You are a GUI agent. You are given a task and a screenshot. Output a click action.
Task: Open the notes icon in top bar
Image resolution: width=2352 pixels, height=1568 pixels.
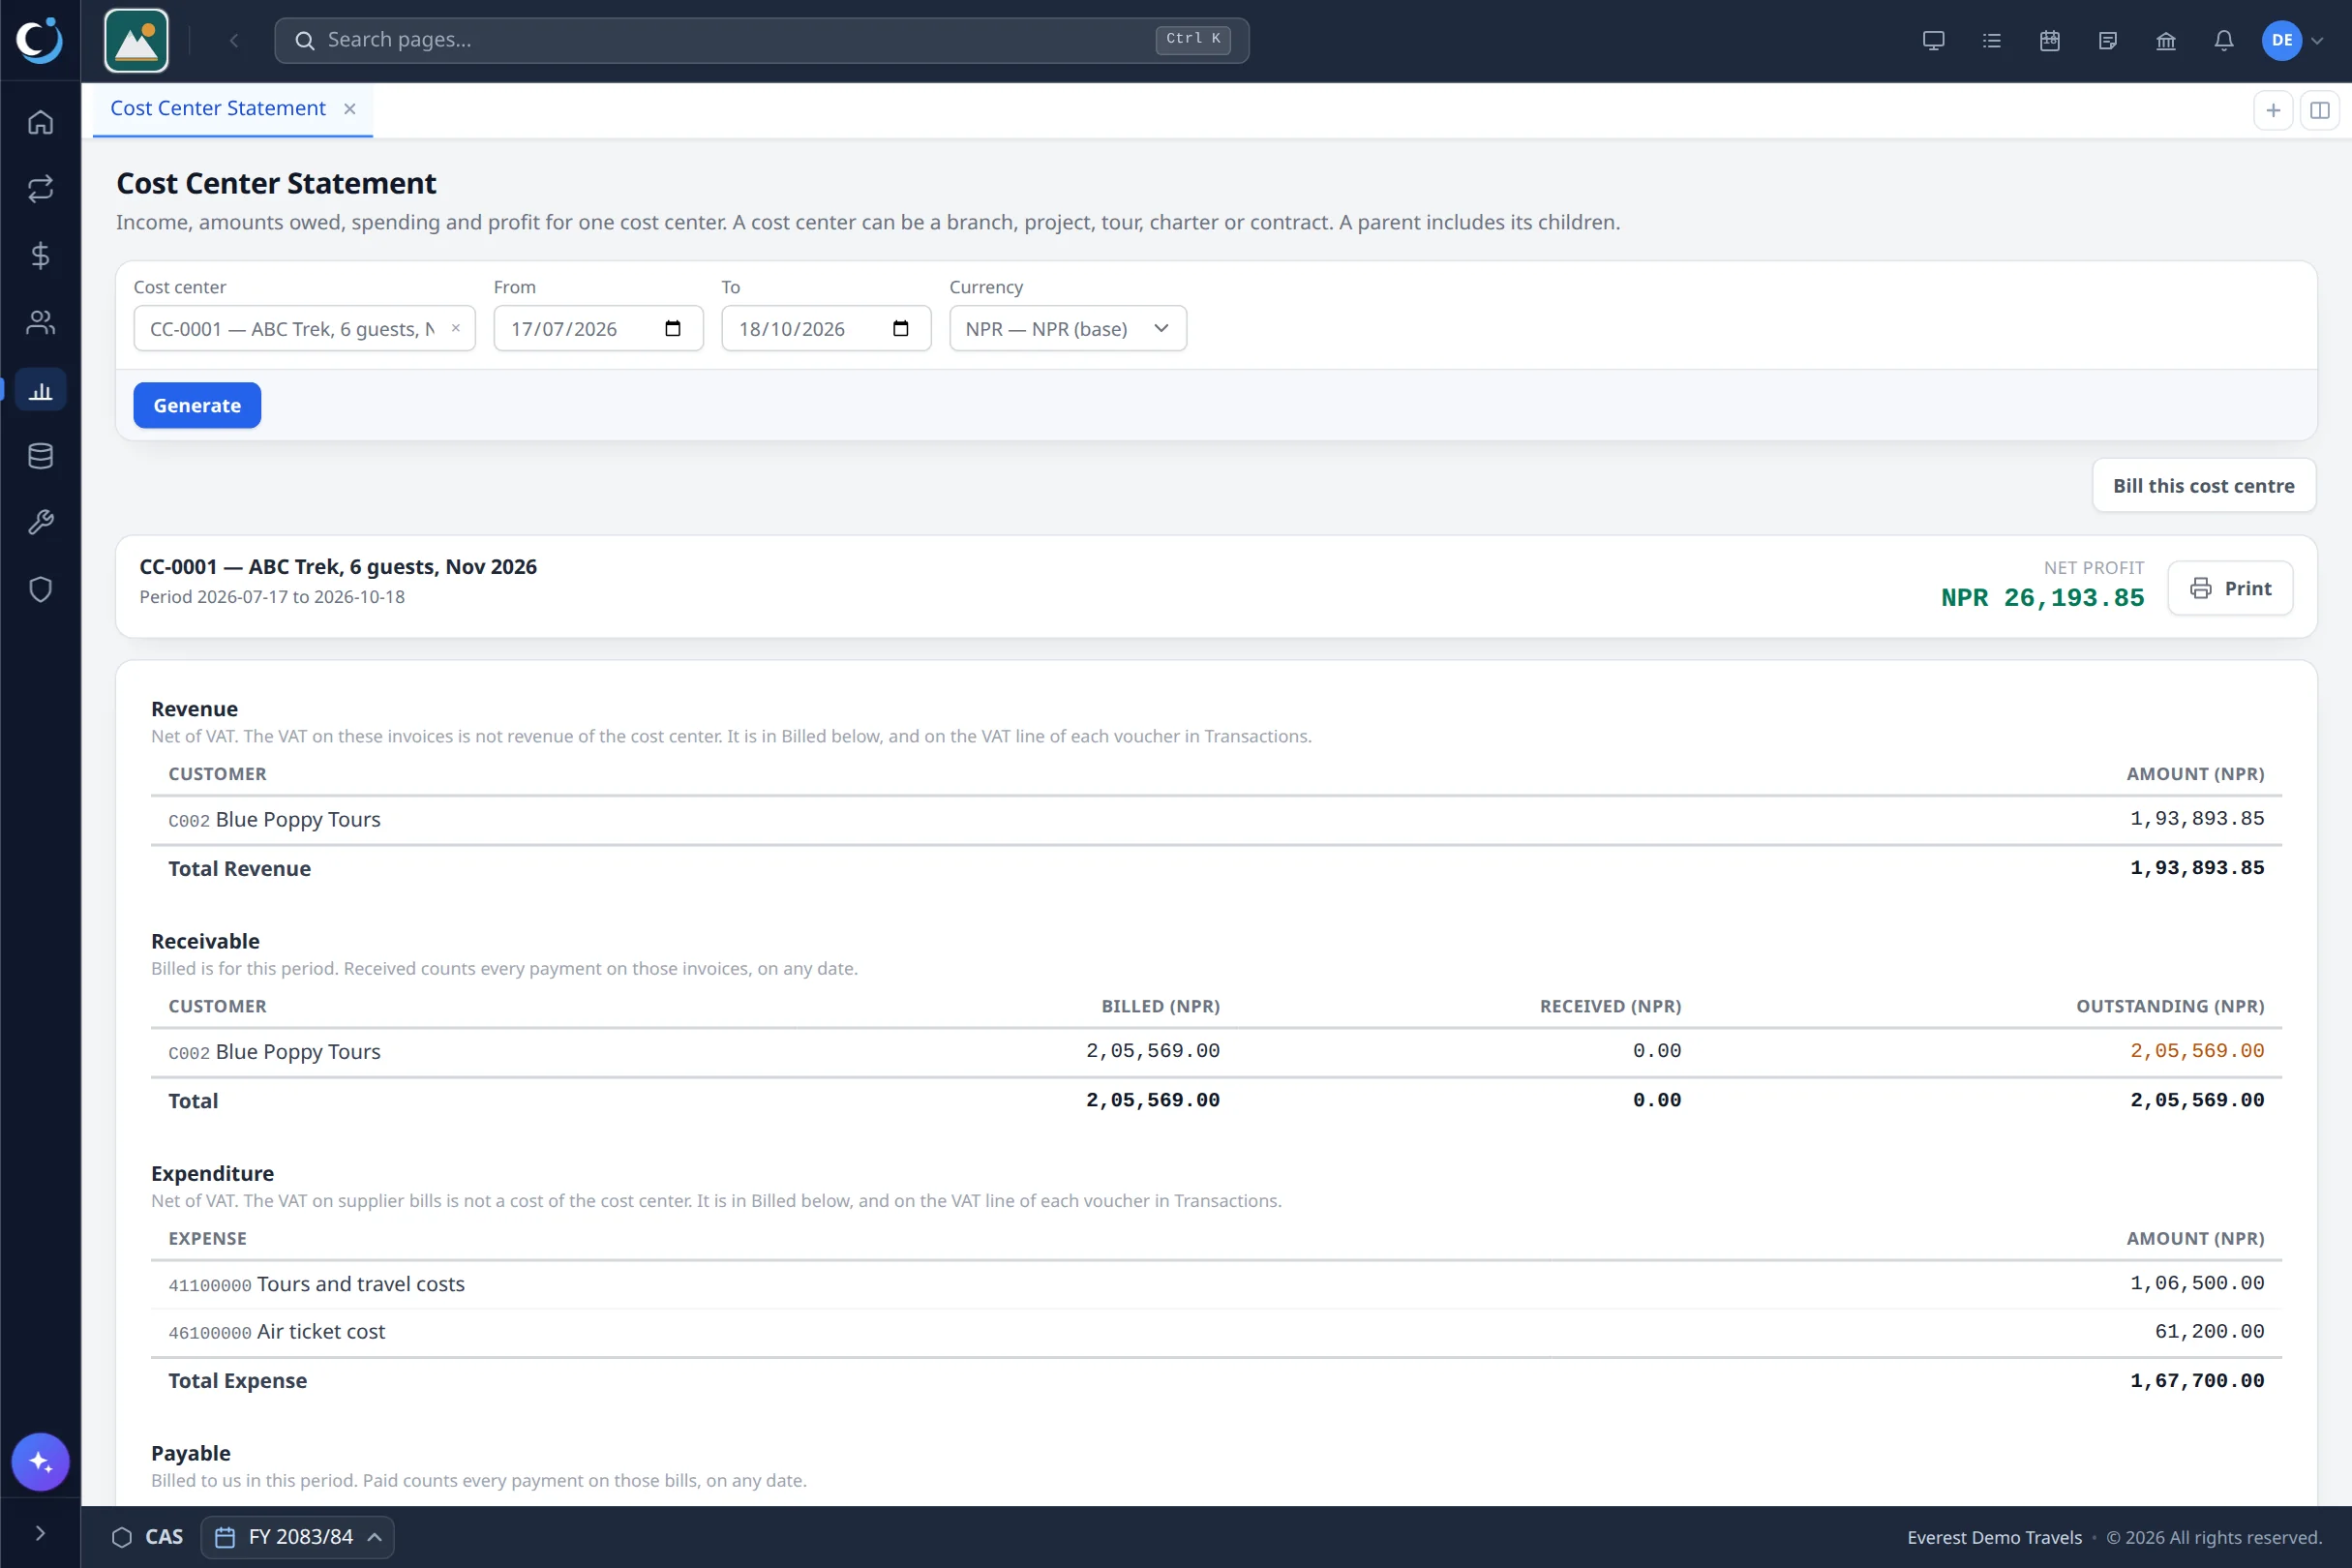(2107, 40)
